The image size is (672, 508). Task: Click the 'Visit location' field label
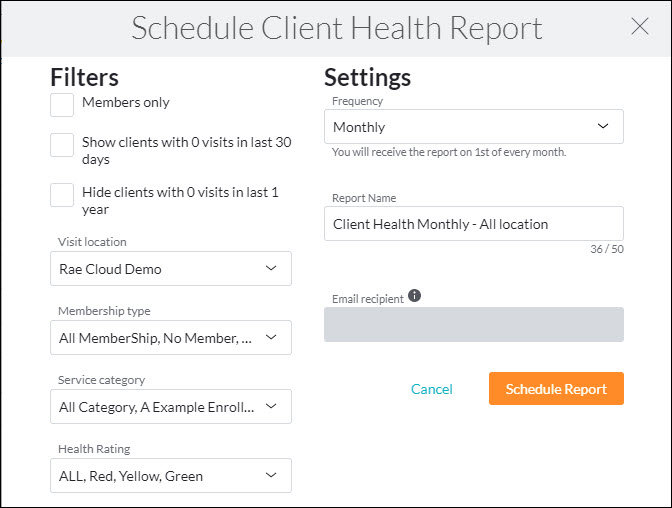[x=92, y=242]
